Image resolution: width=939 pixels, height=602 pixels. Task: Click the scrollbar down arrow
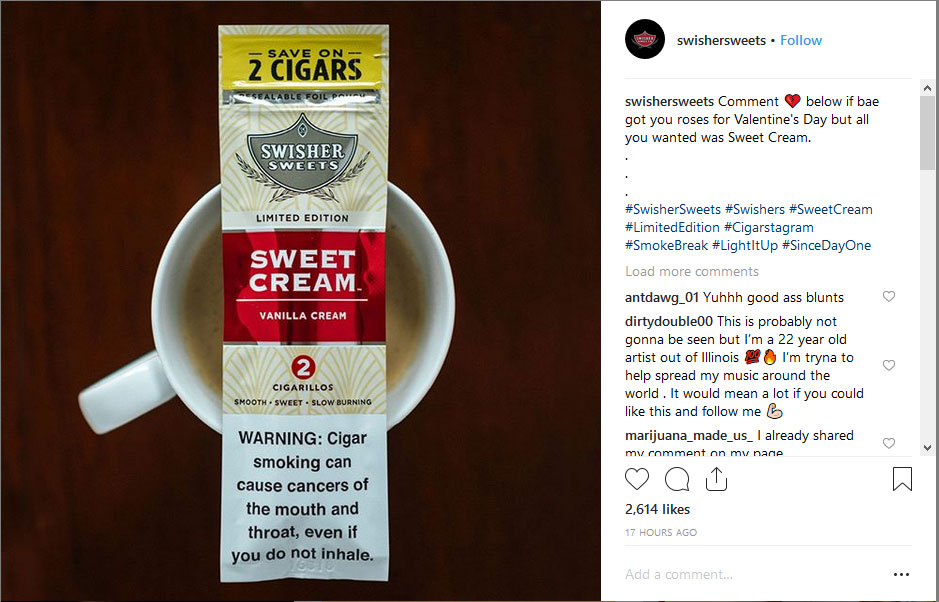point(927,447)
